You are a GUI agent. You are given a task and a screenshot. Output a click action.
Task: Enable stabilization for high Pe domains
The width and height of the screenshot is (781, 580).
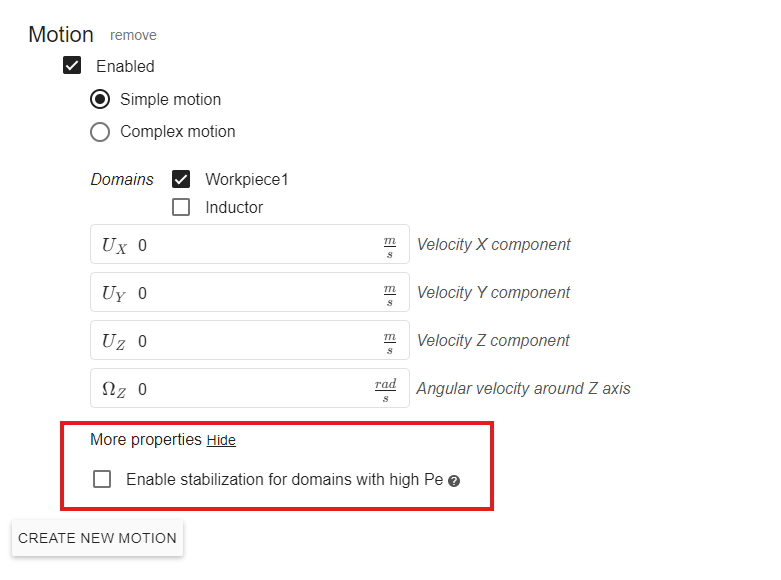pos(102,479)
